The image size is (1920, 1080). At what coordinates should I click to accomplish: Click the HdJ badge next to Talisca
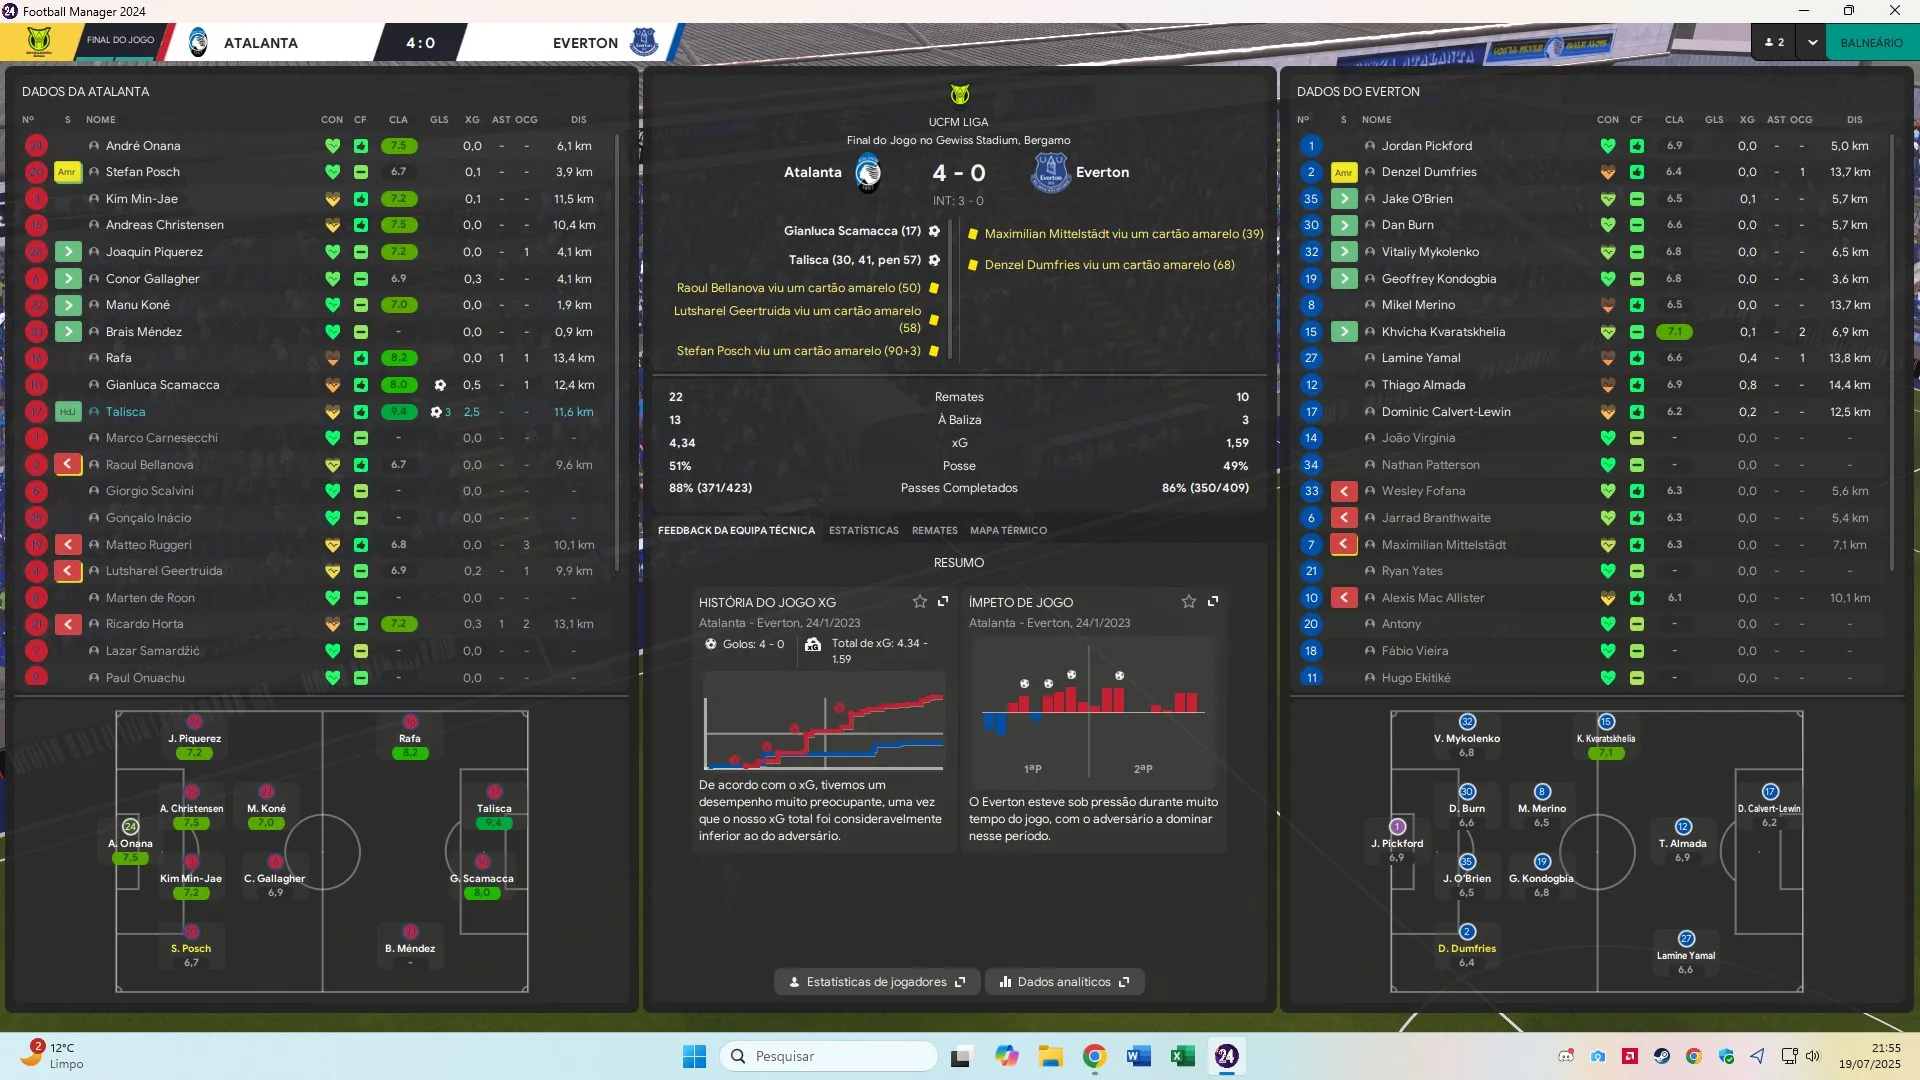pyautogui.click(x=67, y=412)
